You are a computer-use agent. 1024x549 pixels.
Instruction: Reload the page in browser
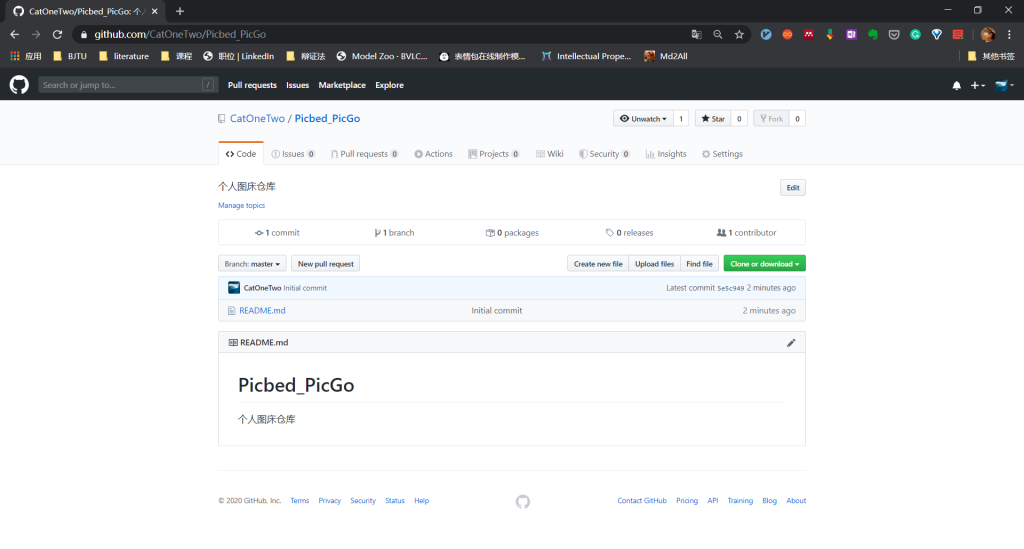[57, 35]
